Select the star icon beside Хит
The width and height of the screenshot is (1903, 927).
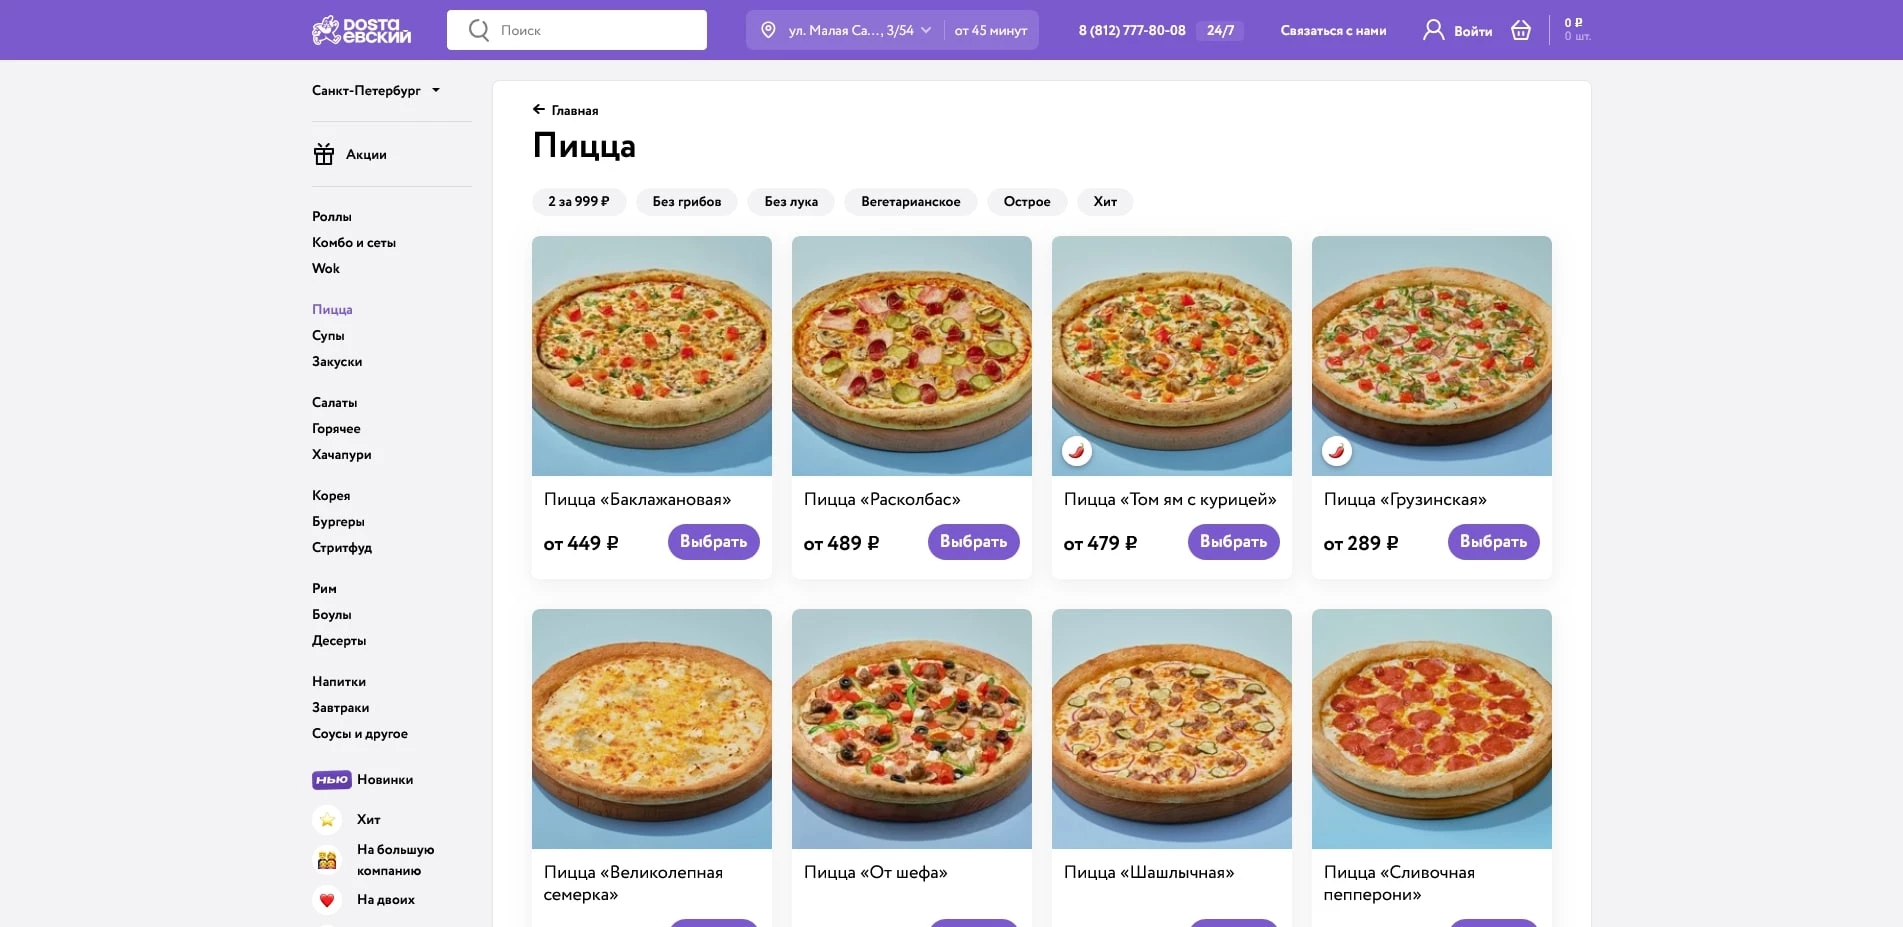click(x=326, y=819)
